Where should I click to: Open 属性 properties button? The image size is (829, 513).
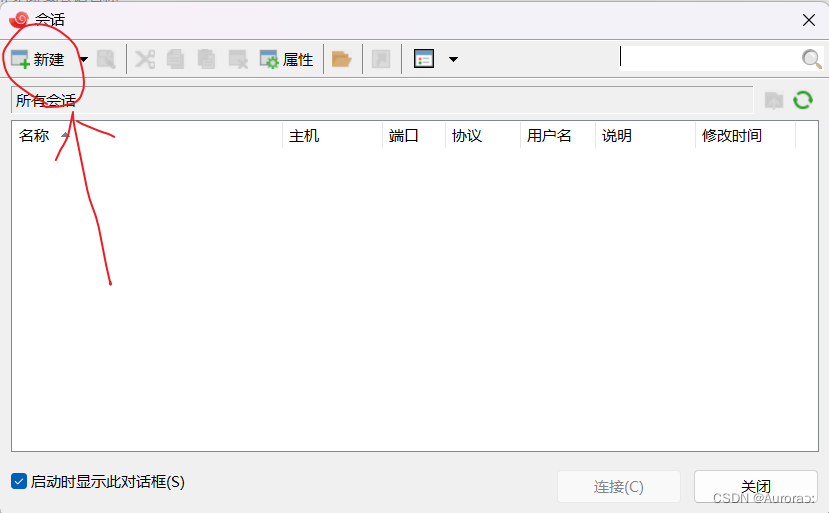286,59
